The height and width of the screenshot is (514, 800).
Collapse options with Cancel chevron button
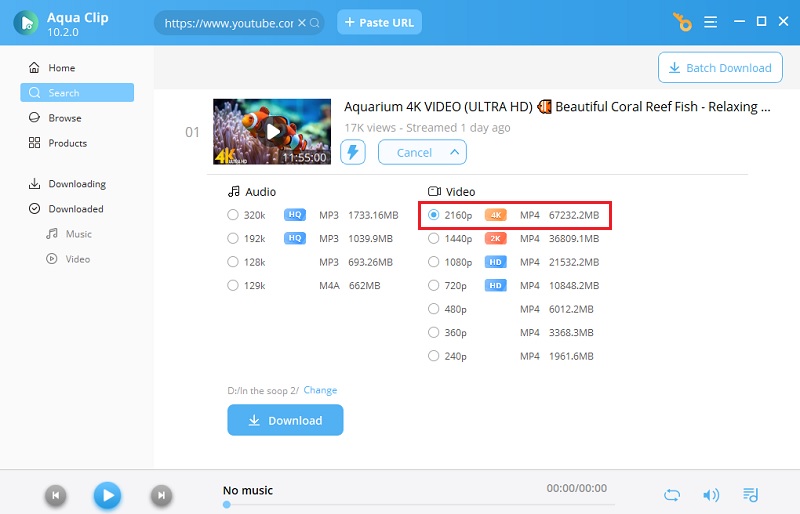coord(422,152)
